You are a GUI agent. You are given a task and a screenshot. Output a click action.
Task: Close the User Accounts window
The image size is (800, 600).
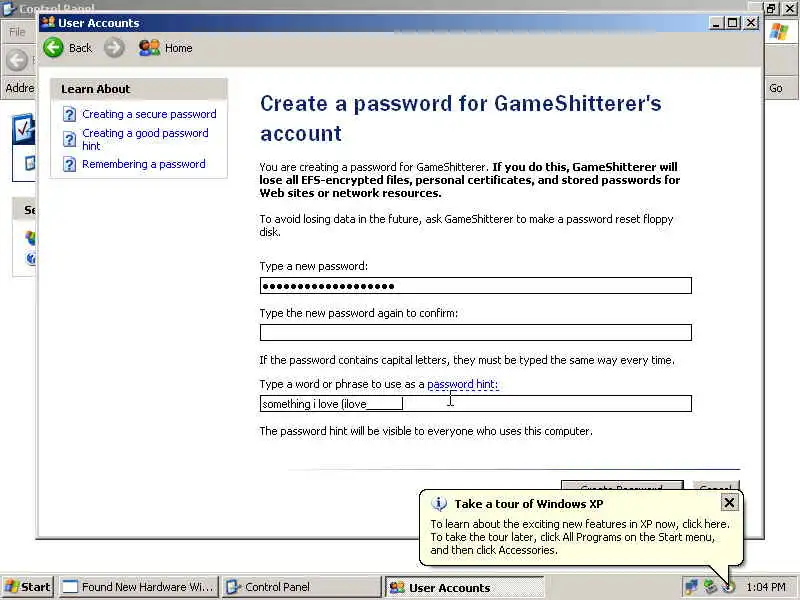tap(751, 23)
